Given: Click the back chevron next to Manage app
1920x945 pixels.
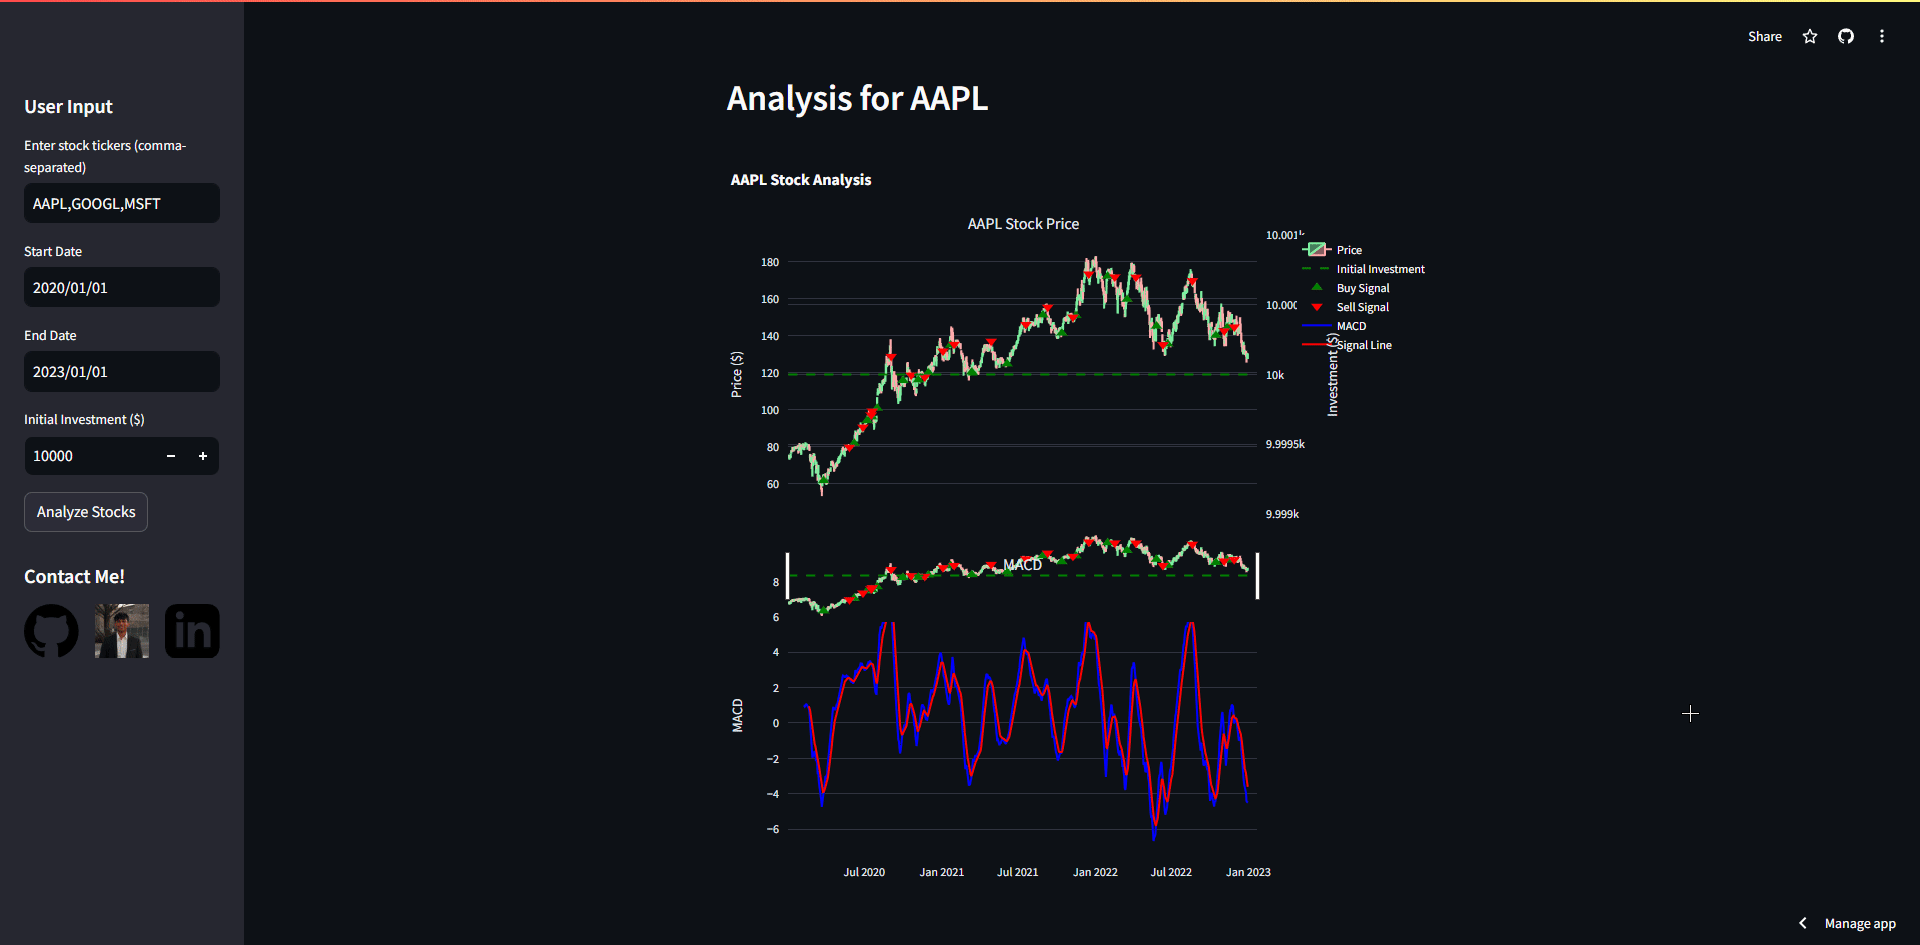Looking at the screenshot, I should pyautogui.click(x=1803, y=923).
